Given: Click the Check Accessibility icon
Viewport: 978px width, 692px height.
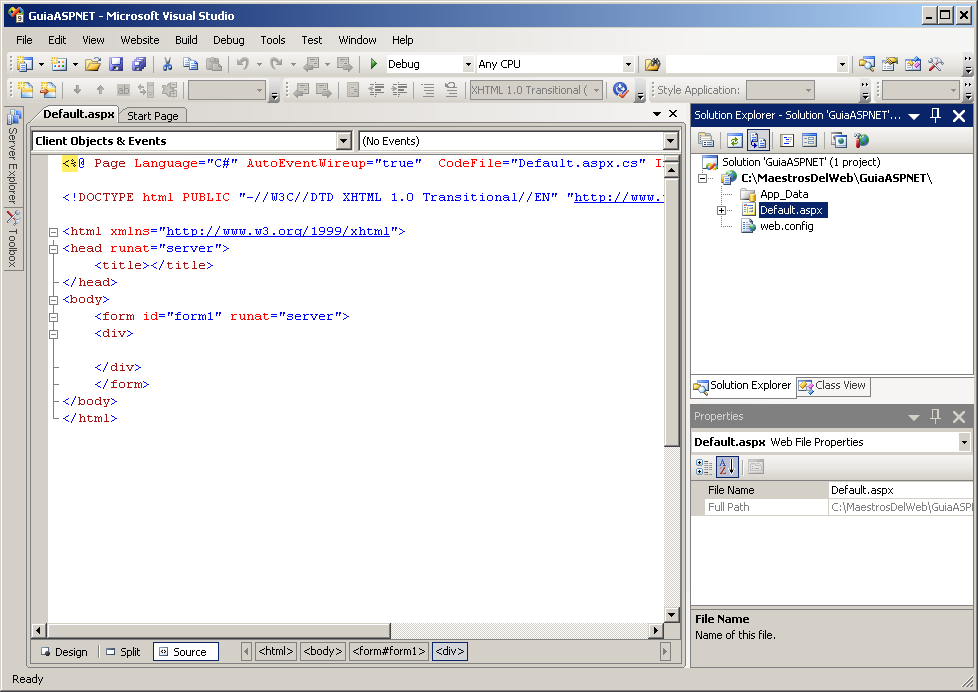Looking at the screenshot, I should click(620, 90).
